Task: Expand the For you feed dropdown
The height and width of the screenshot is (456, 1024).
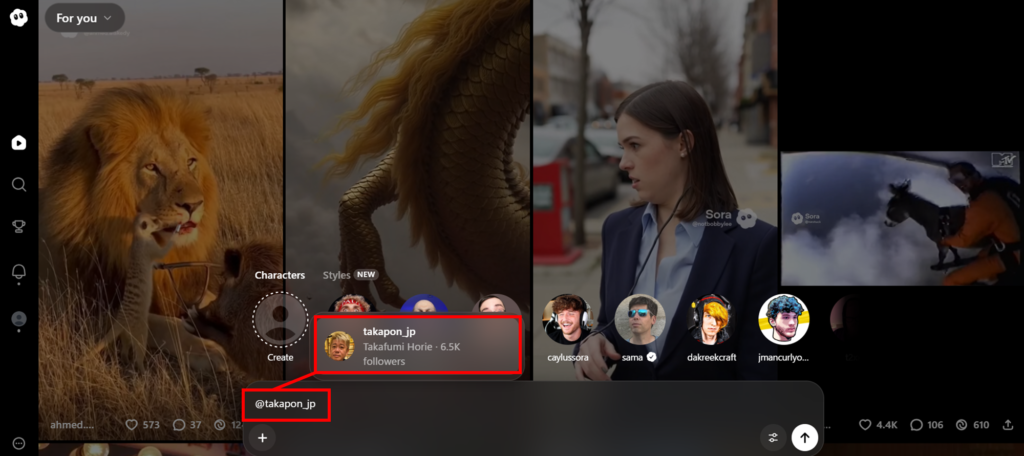Action: [84, 18]
